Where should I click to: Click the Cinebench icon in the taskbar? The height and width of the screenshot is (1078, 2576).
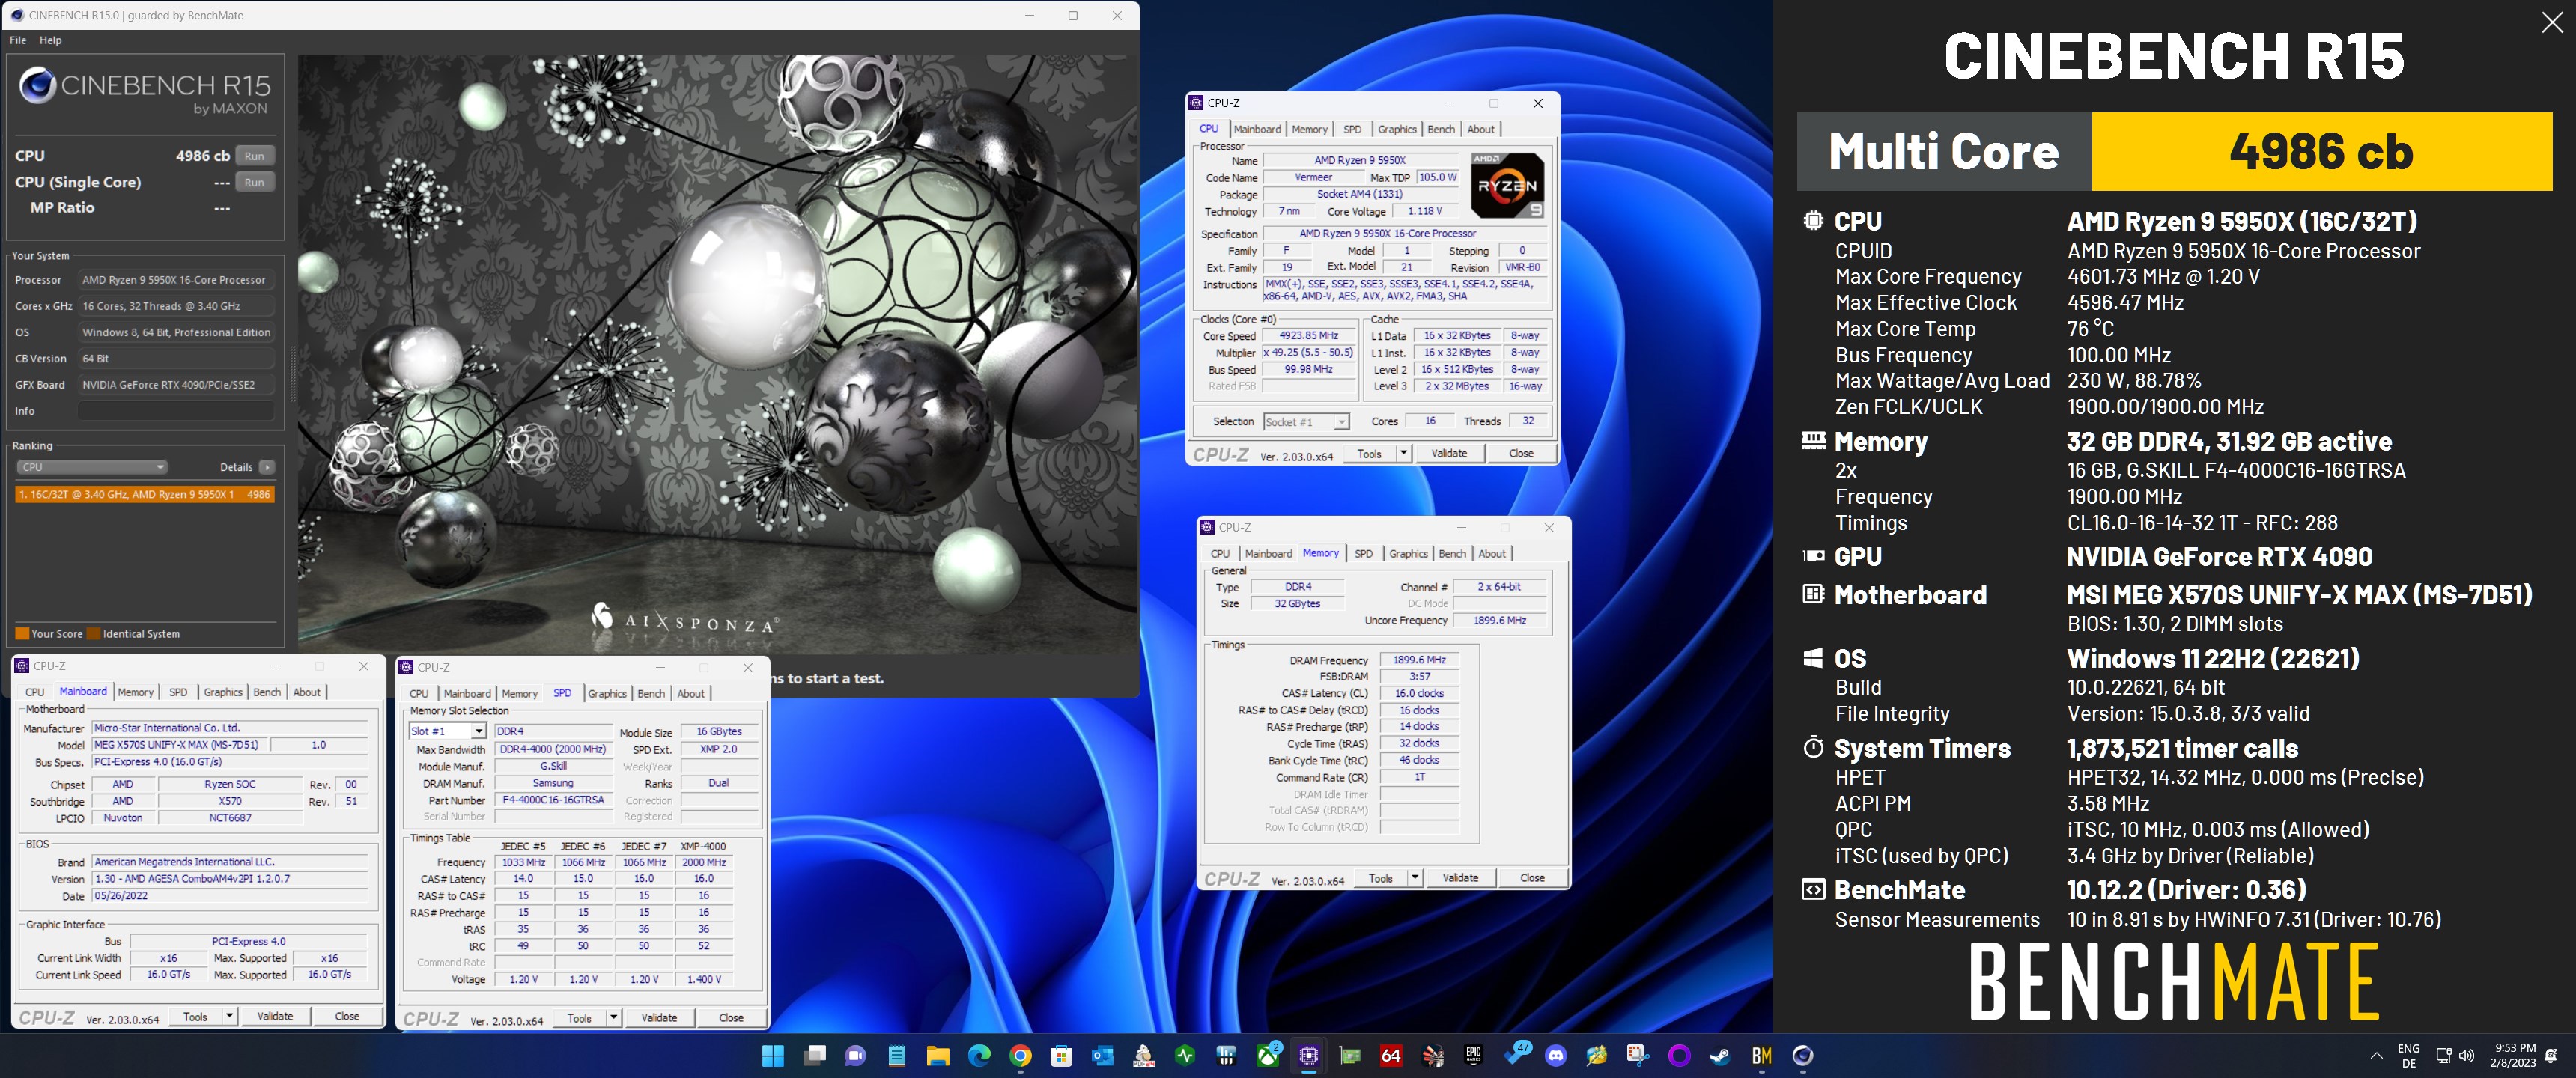tap(1802, 1055)
